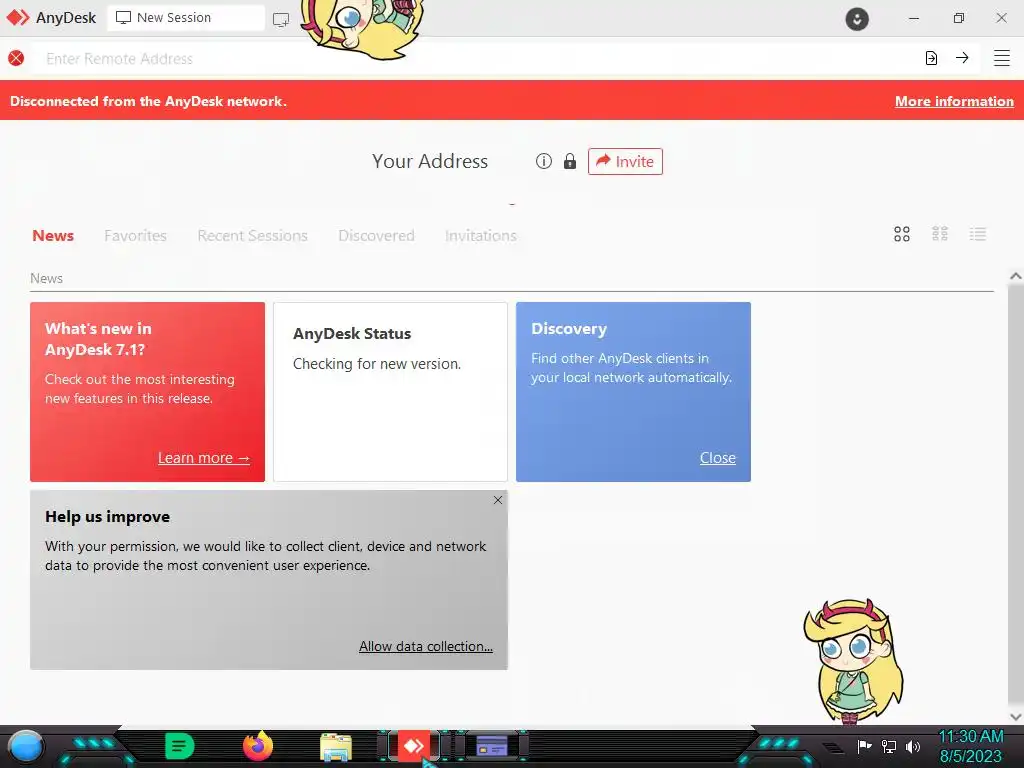Click the scrollbar up arrow
Image resolution: width=1024 pixels, height=768 pixels.
1015,276
